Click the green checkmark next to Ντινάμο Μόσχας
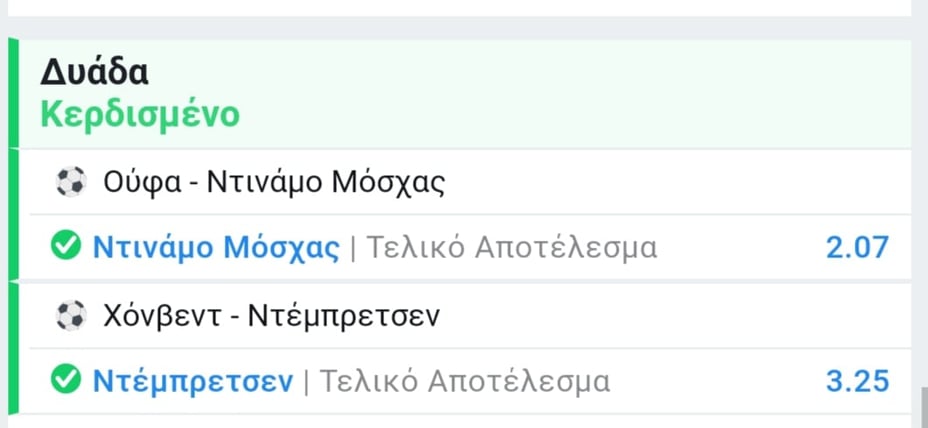928x428 pixels. pos(66,247)
